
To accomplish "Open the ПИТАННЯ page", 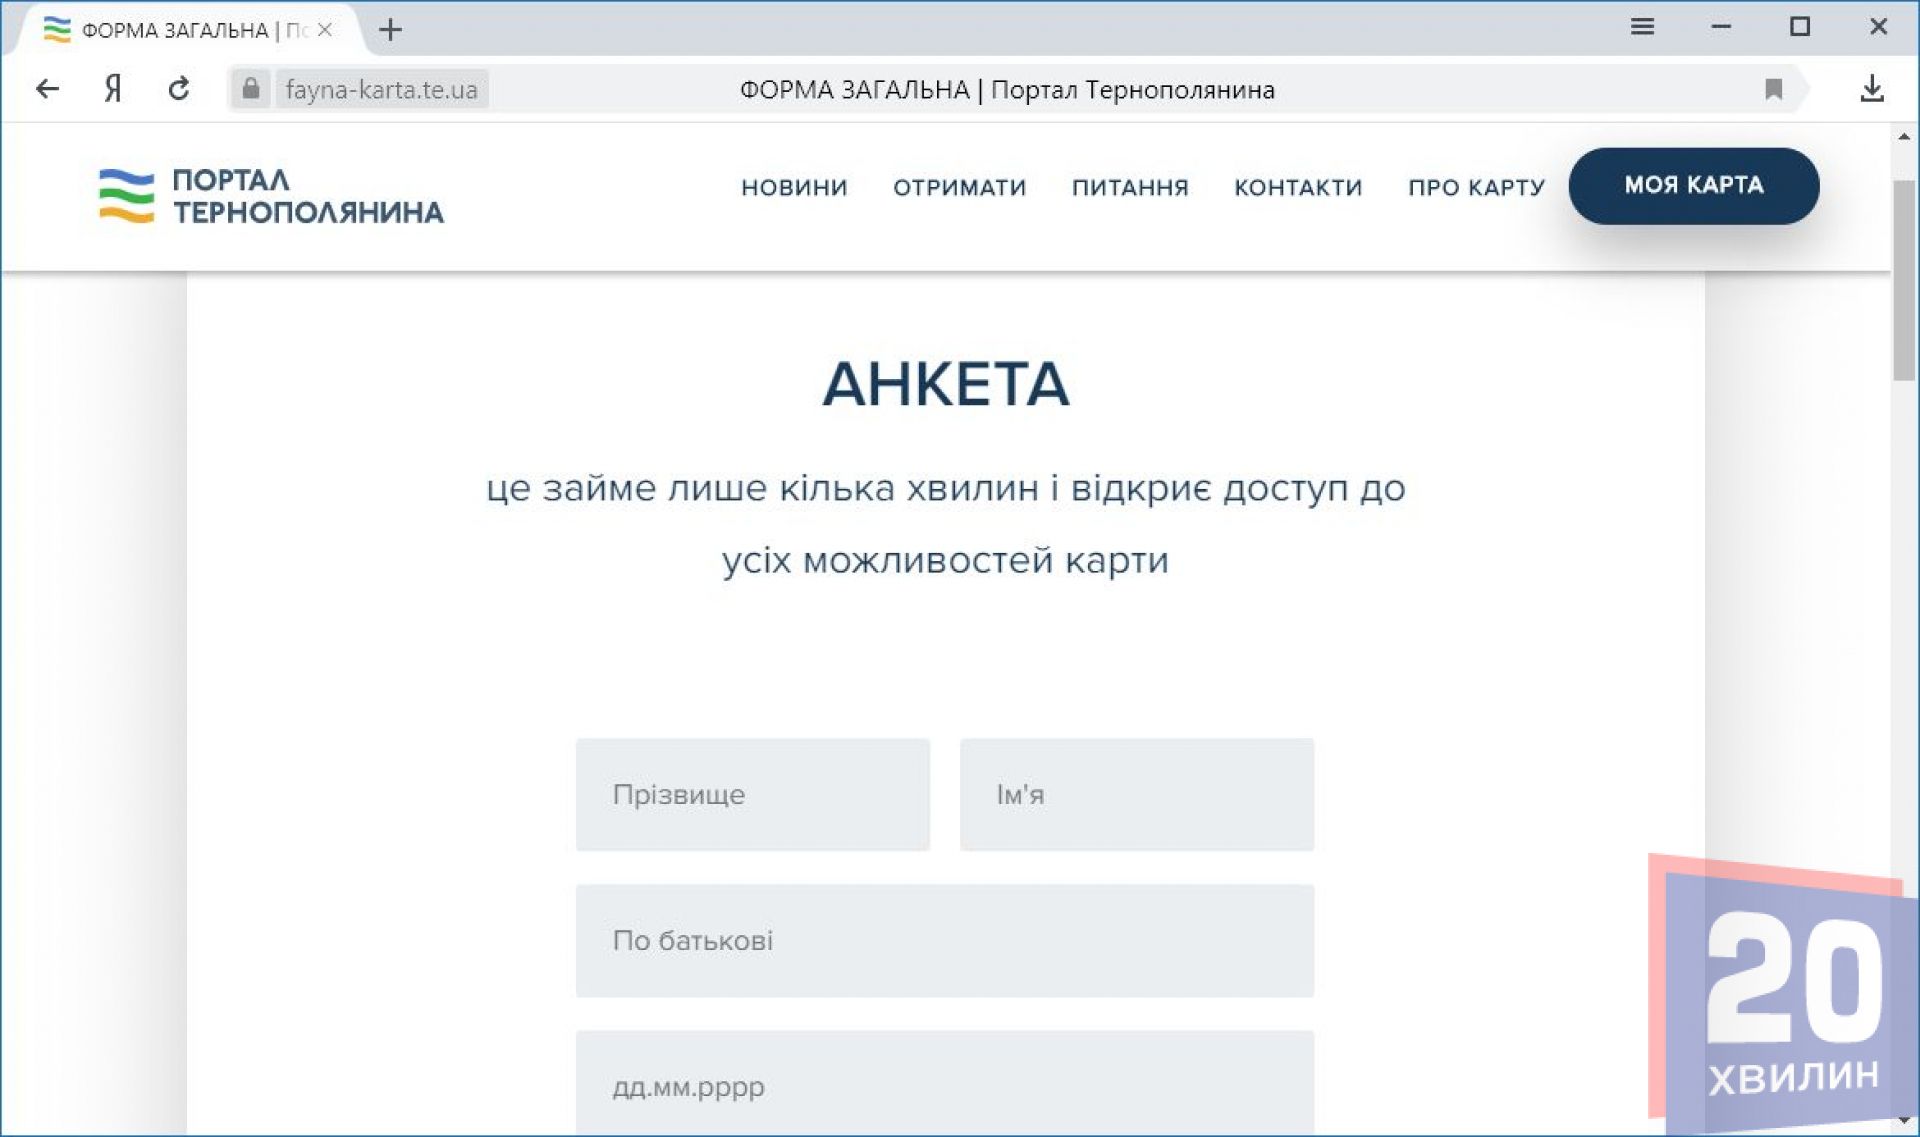I will 1130,187.
